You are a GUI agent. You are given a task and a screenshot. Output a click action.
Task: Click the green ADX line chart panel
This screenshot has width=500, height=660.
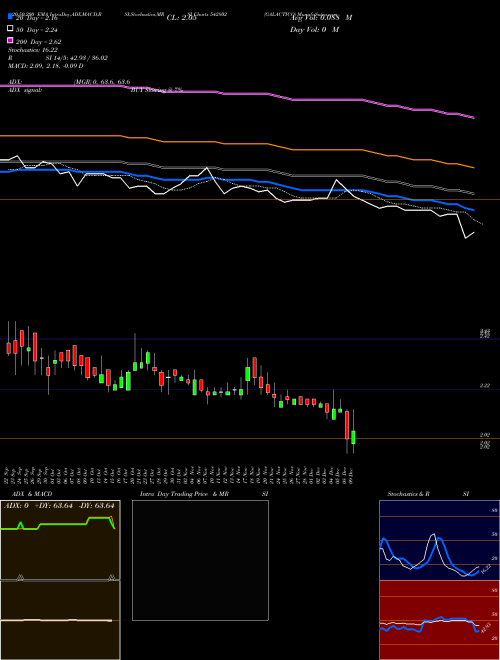pyautogui.click(x=60, y=540)
